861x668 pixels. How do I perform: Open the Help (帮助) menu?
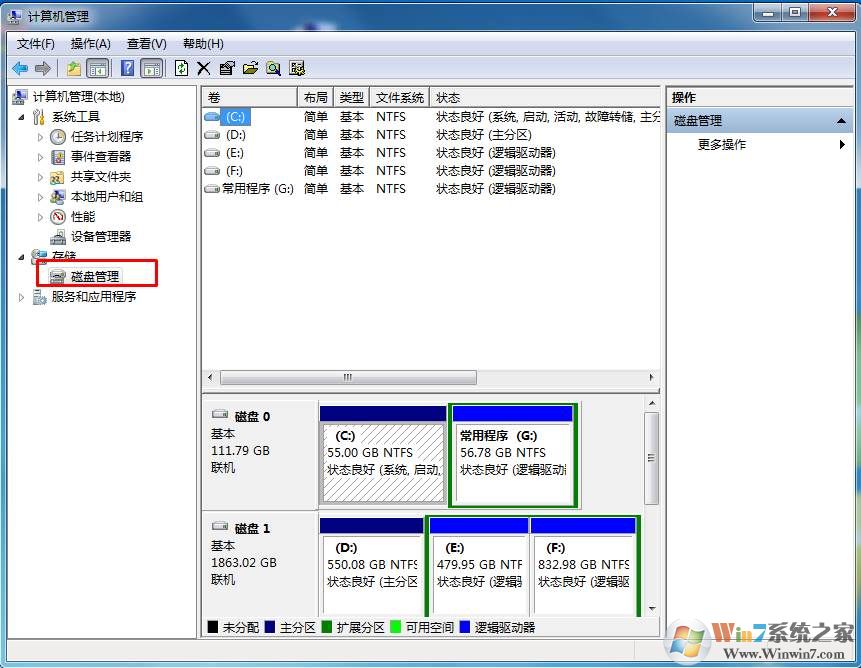coord(203,44)
